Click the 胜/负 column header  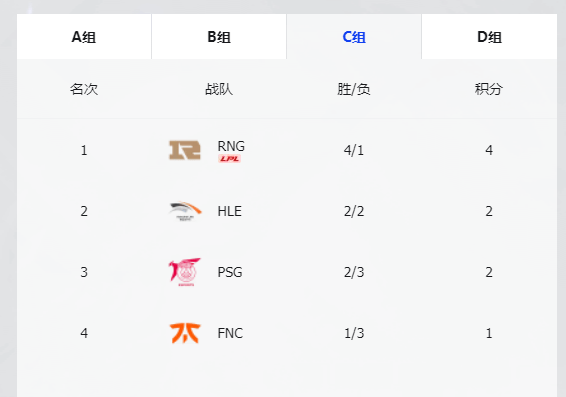point(354,89)
